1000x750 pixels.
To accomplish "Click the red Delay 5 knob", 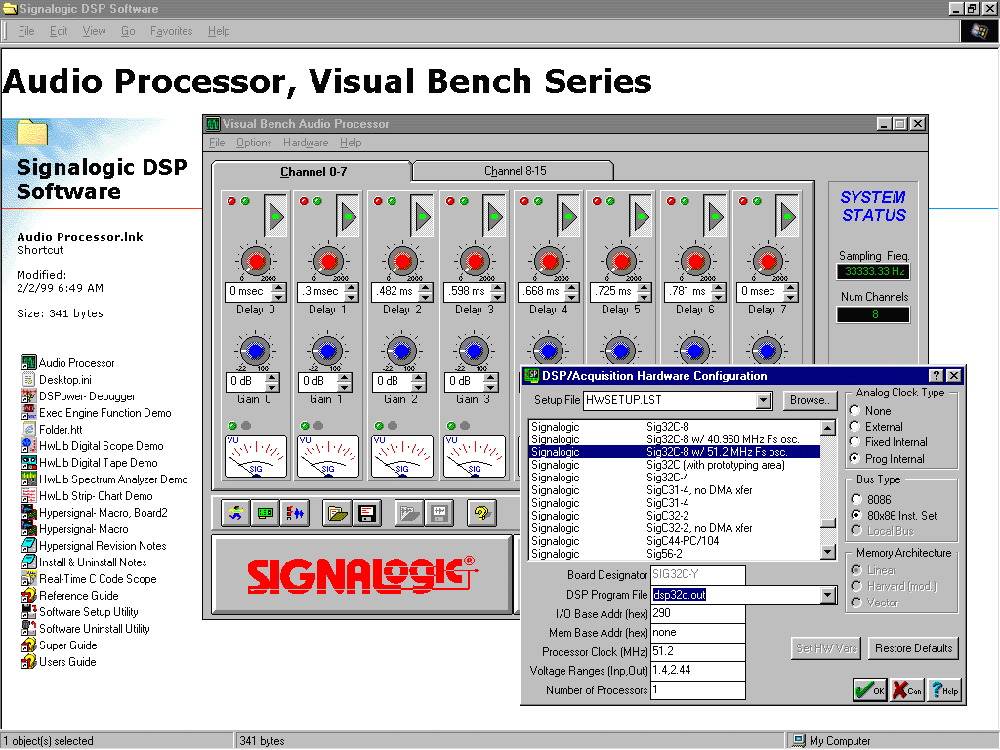I will click(x=621, y=261).
